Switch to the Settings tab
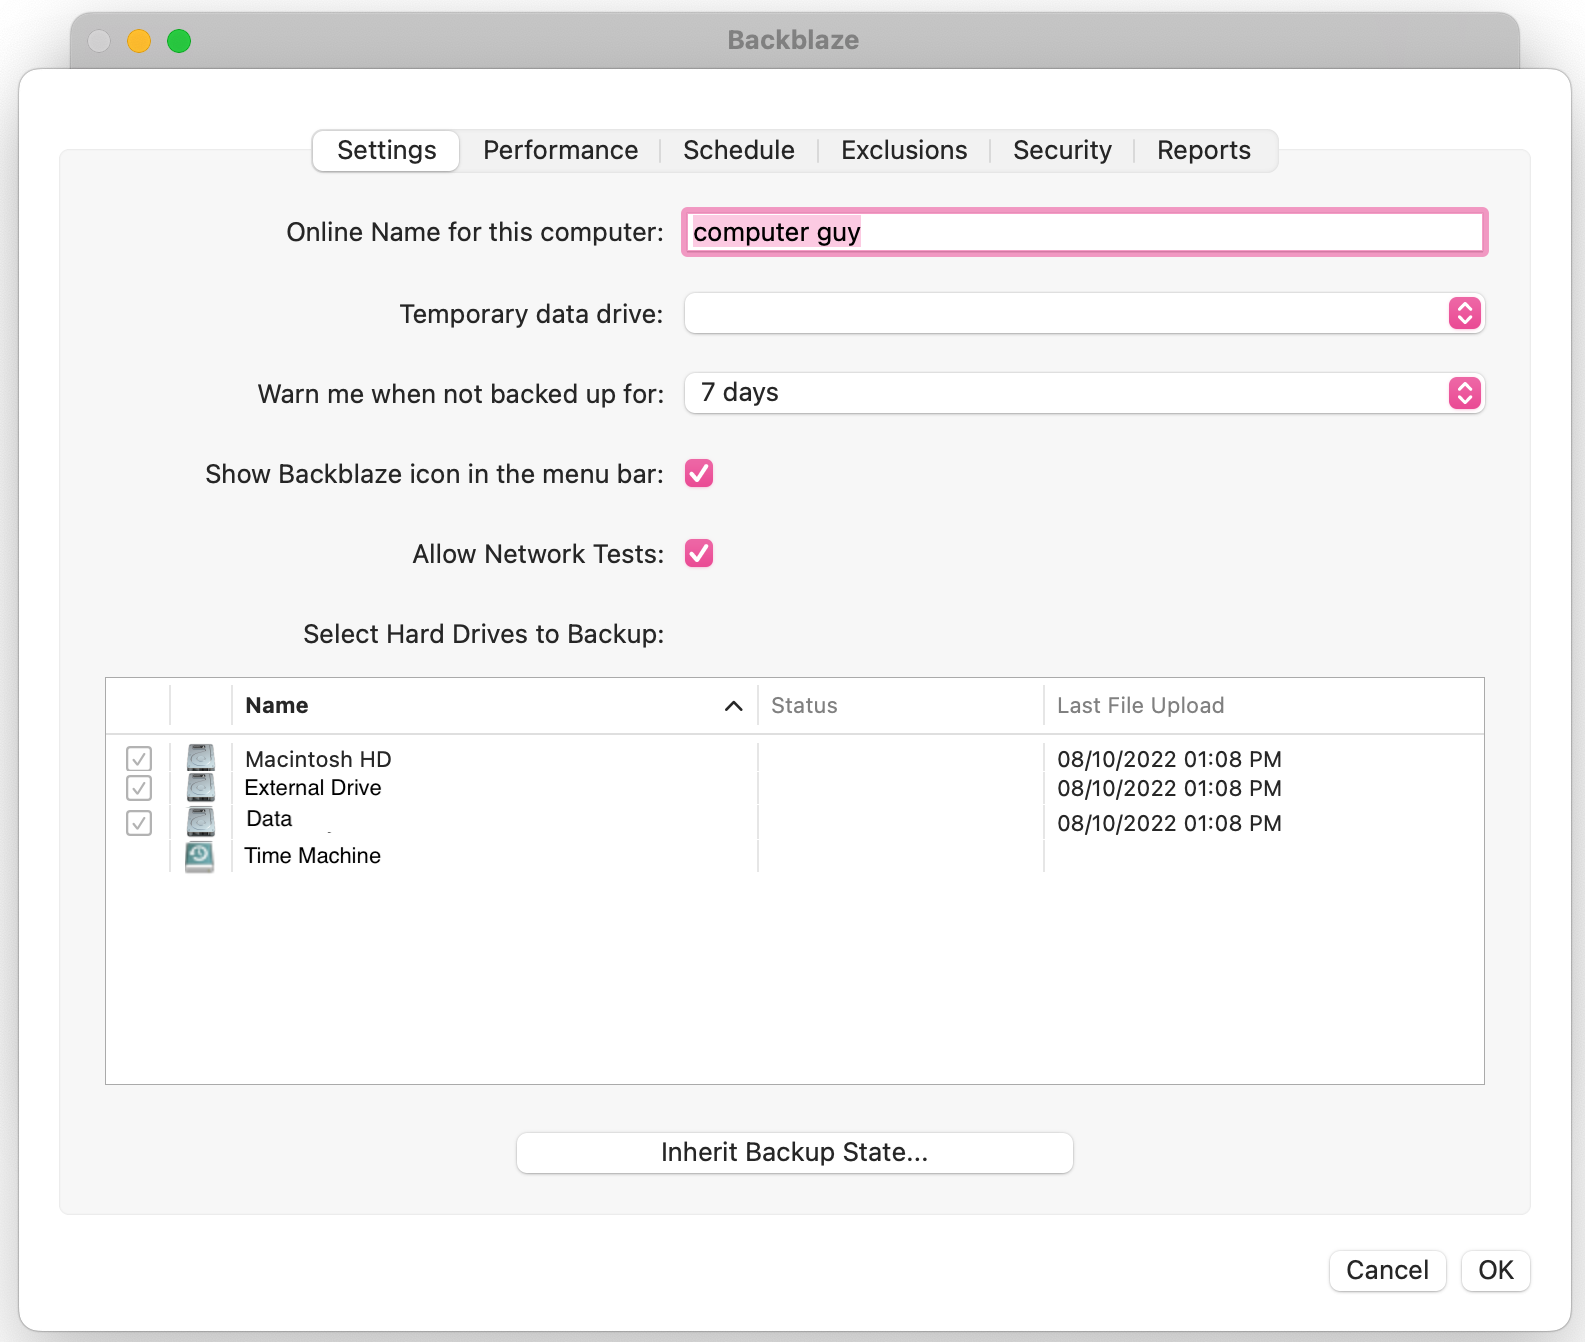This screenshot has height=1342, width=1585. [386, 151]
